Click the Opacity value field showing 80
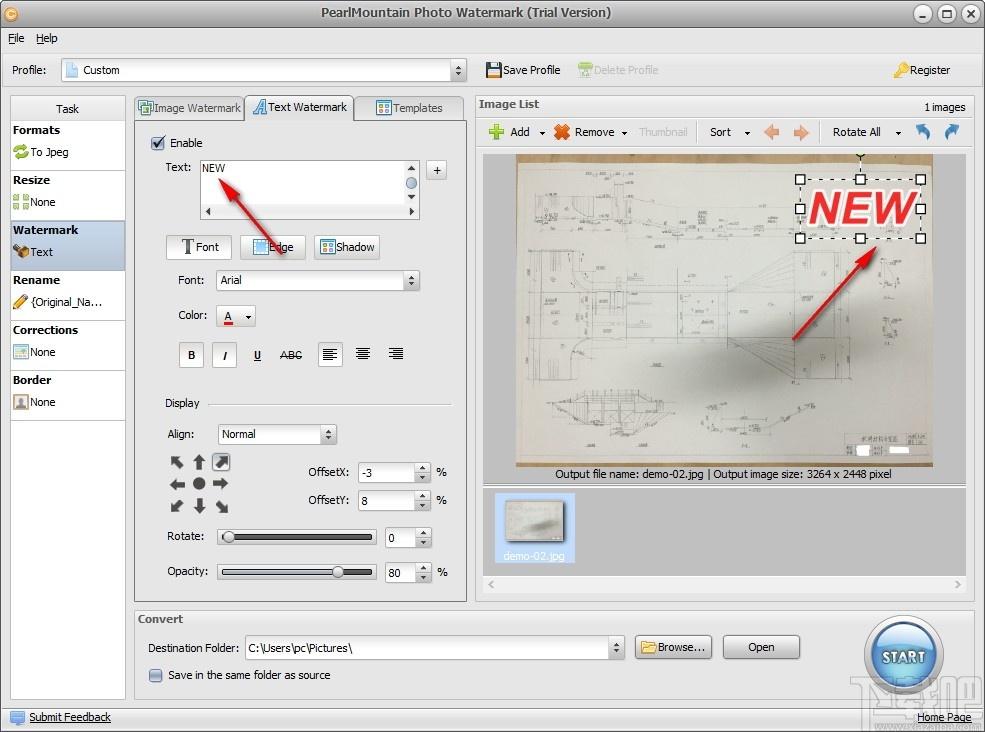Viewport: 985px width, 732px height. (400, 573)
